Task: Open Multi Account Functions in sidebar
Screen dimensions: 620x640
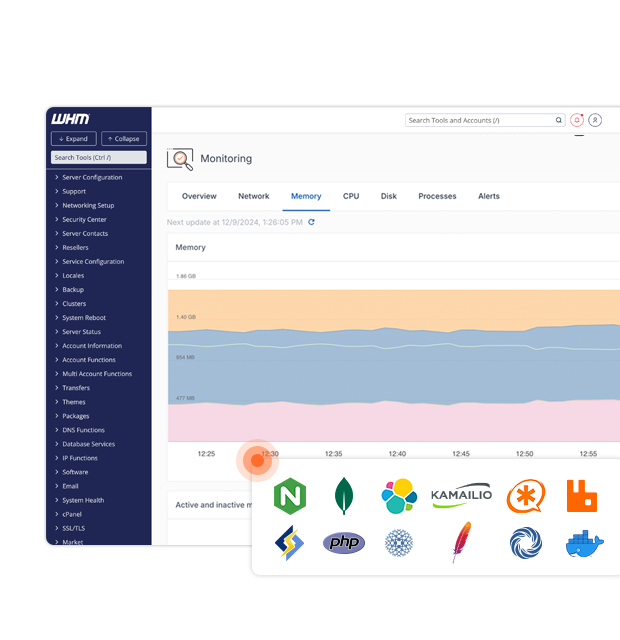Action: pyautogui.click(x=97, y=374)
